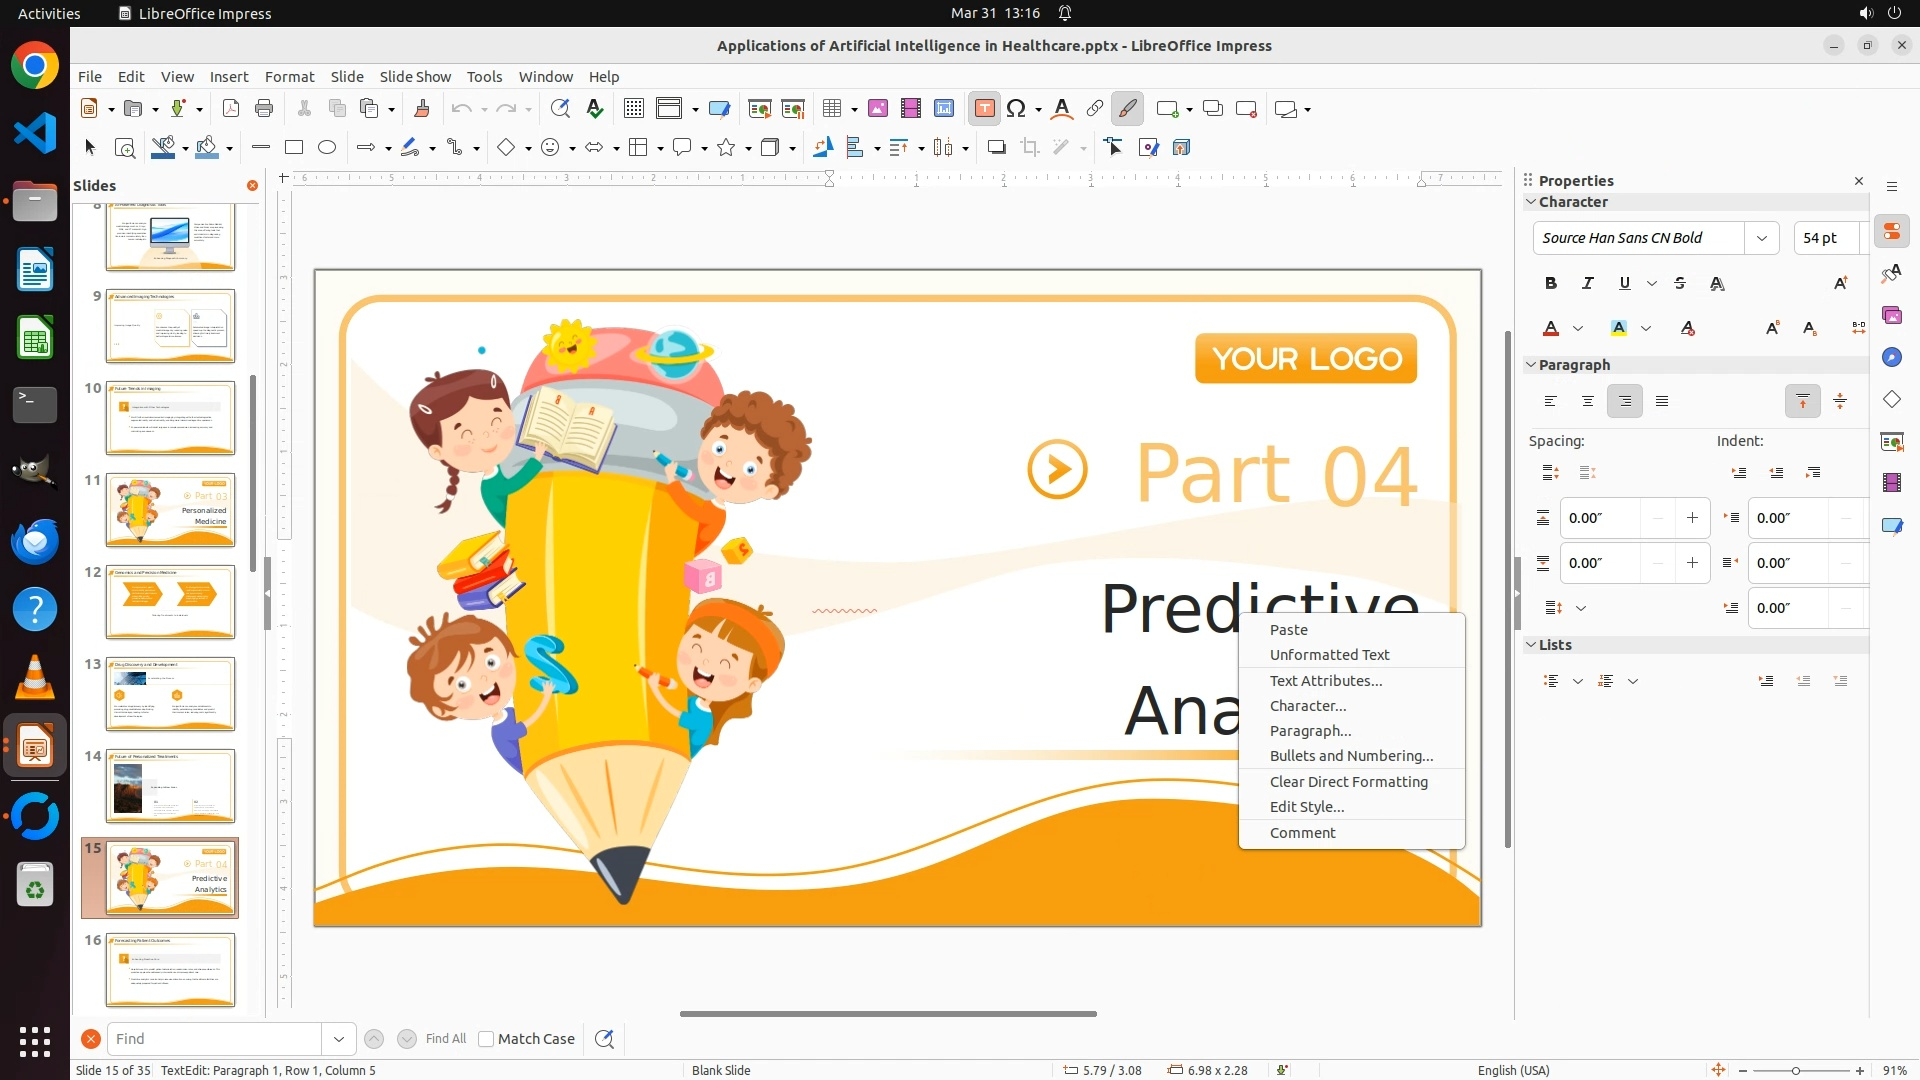Click the Insert Special Character icon

1017,109
